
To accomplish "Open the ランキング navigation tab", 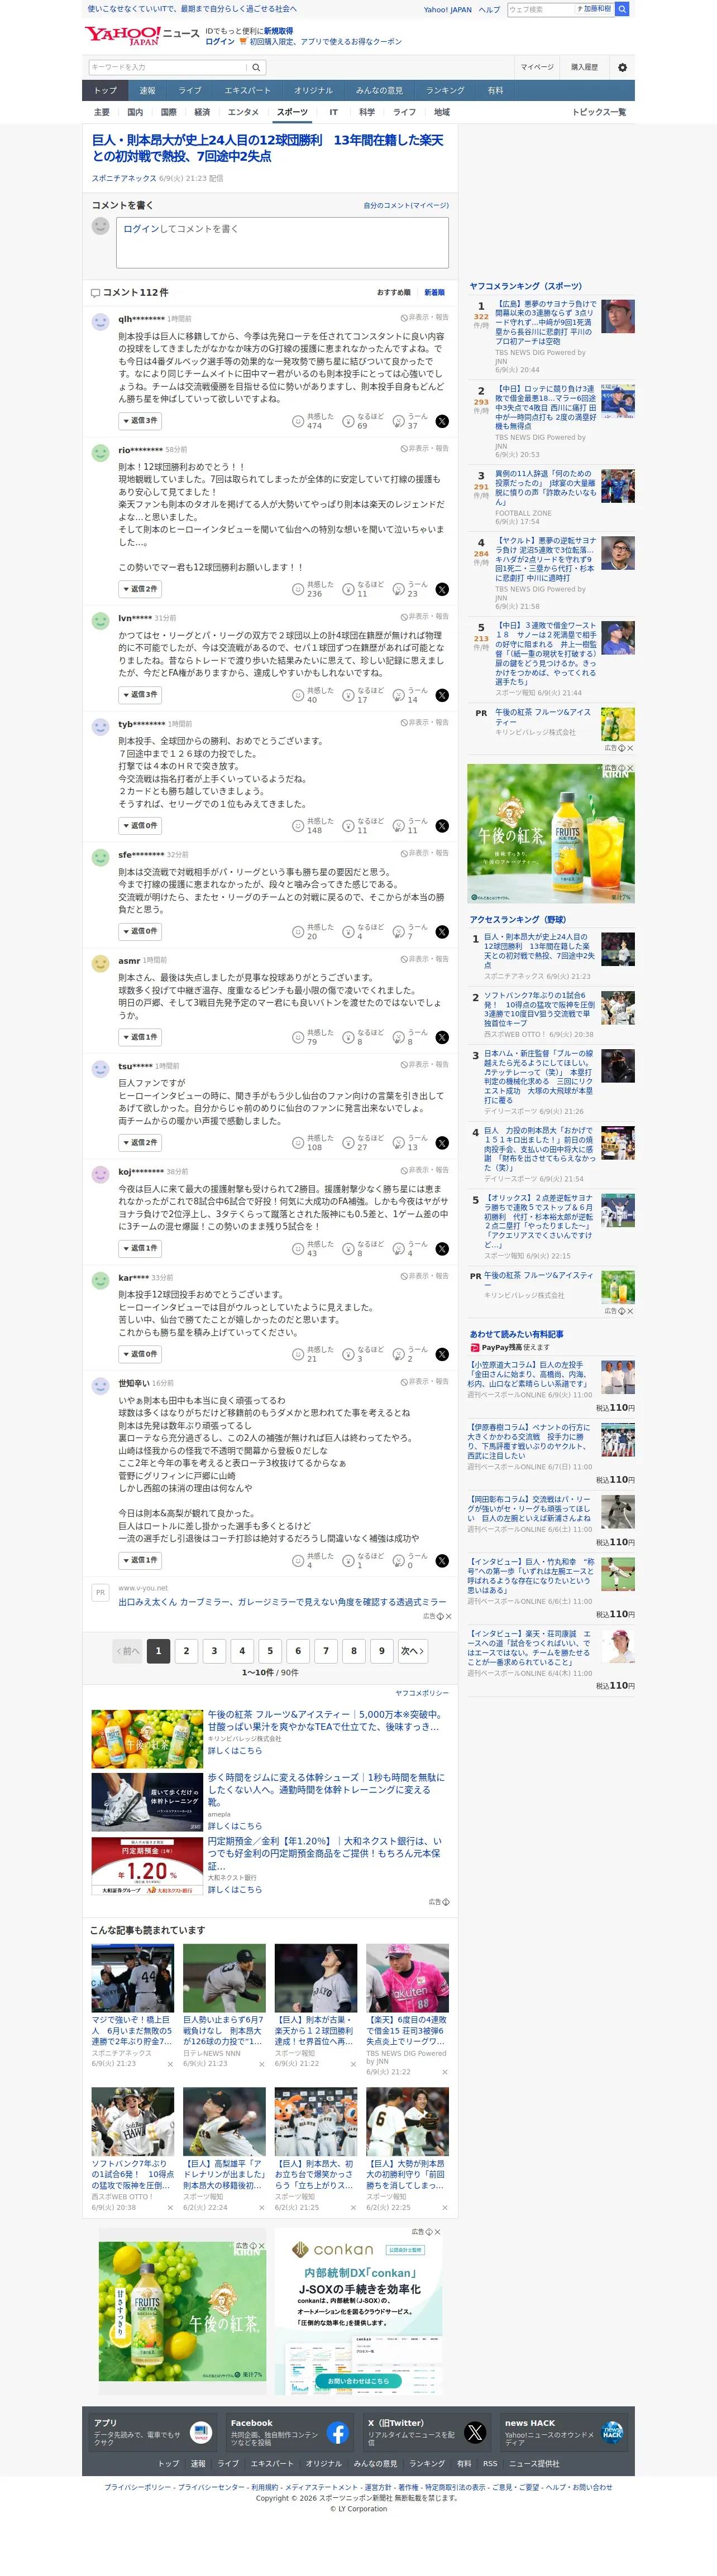I will [445, 91].
